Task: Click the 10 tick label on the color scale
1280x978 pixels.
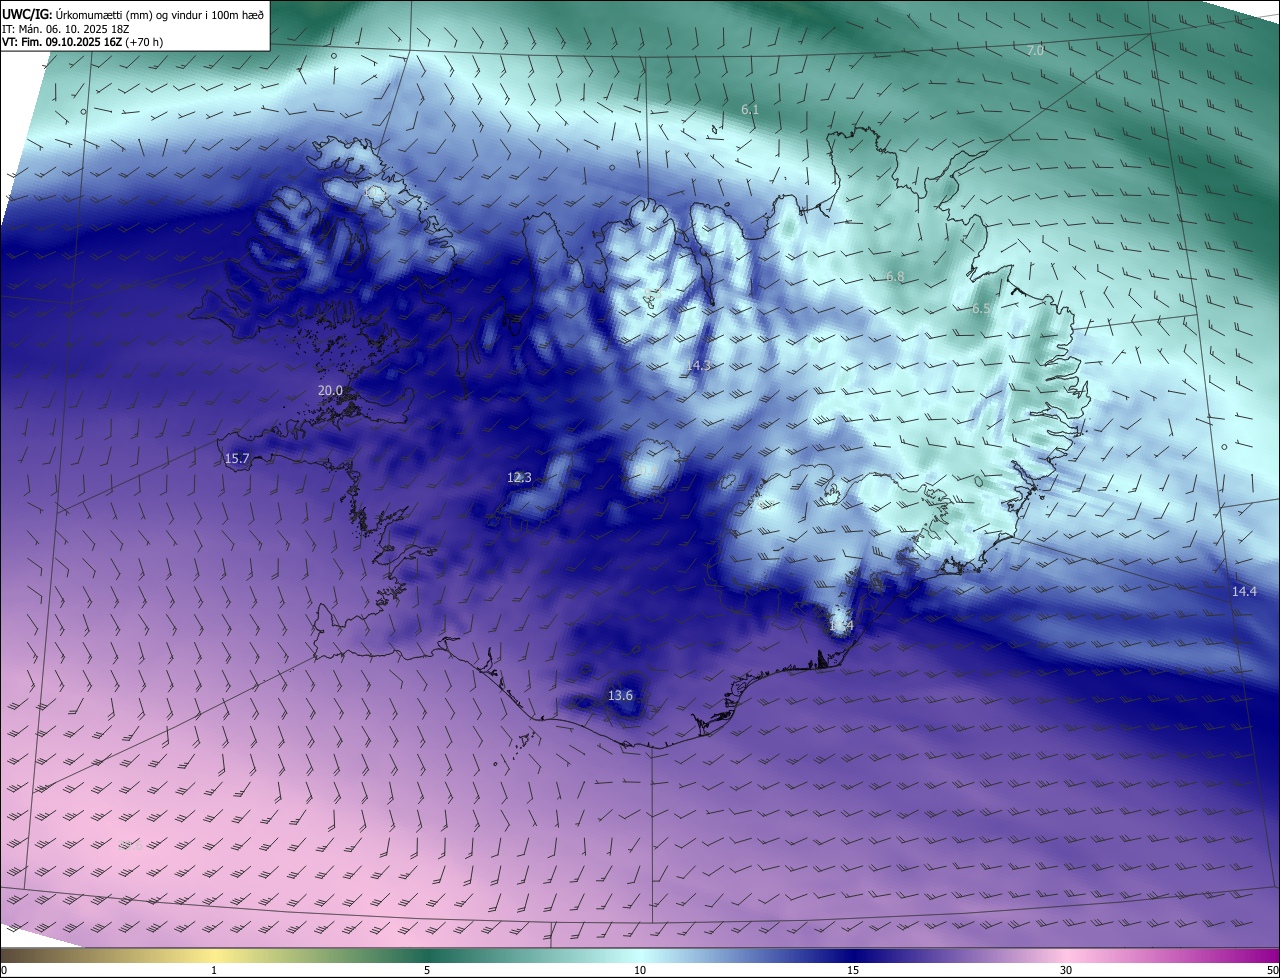Action: (x=640, y=971)
